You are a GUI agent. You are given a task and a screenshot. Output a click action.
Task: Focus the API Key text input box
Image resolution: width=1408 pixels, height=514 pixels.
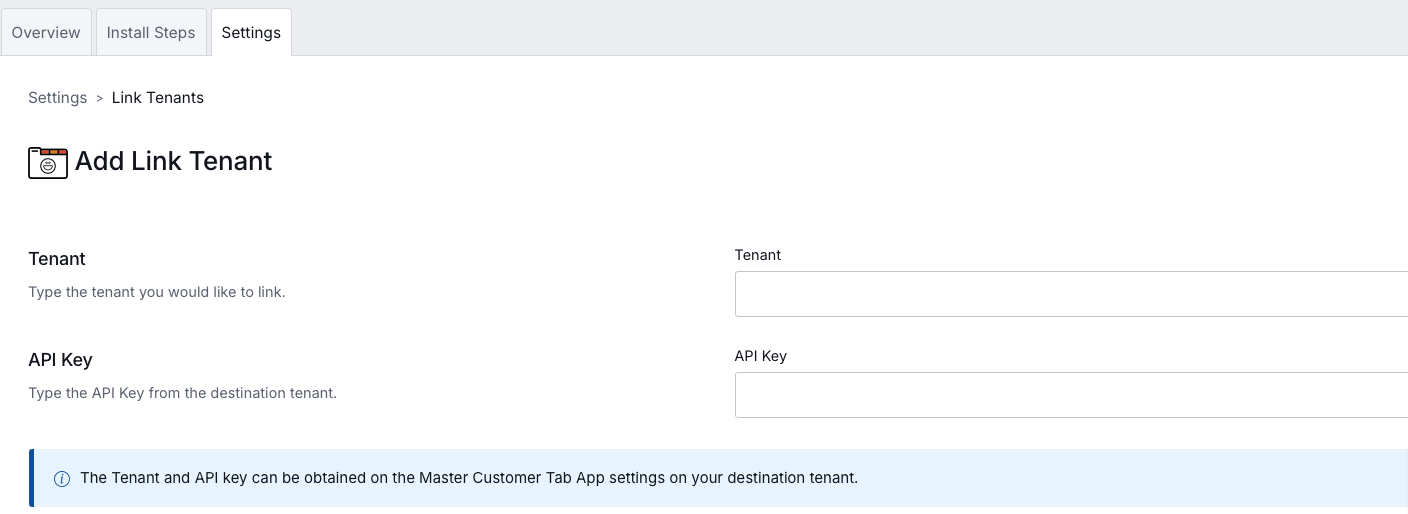click(1070, 395)
